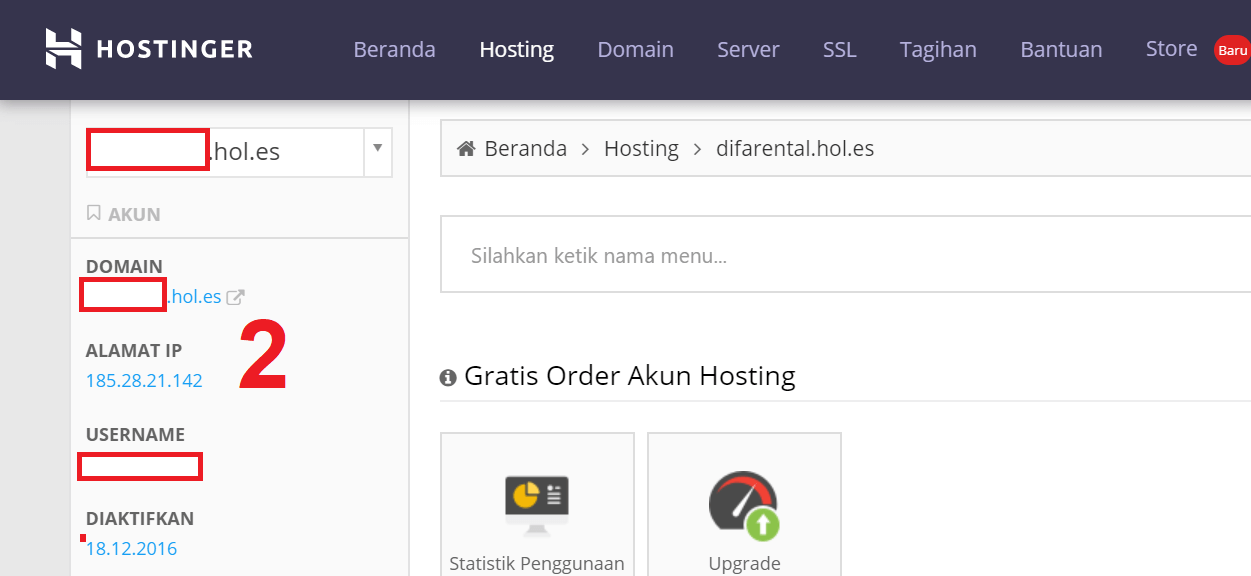The height and width of the screenshot is (576, 1251).
Task: Open the .hol.es domain link in sidebar
Action: [x=195, y=297]
